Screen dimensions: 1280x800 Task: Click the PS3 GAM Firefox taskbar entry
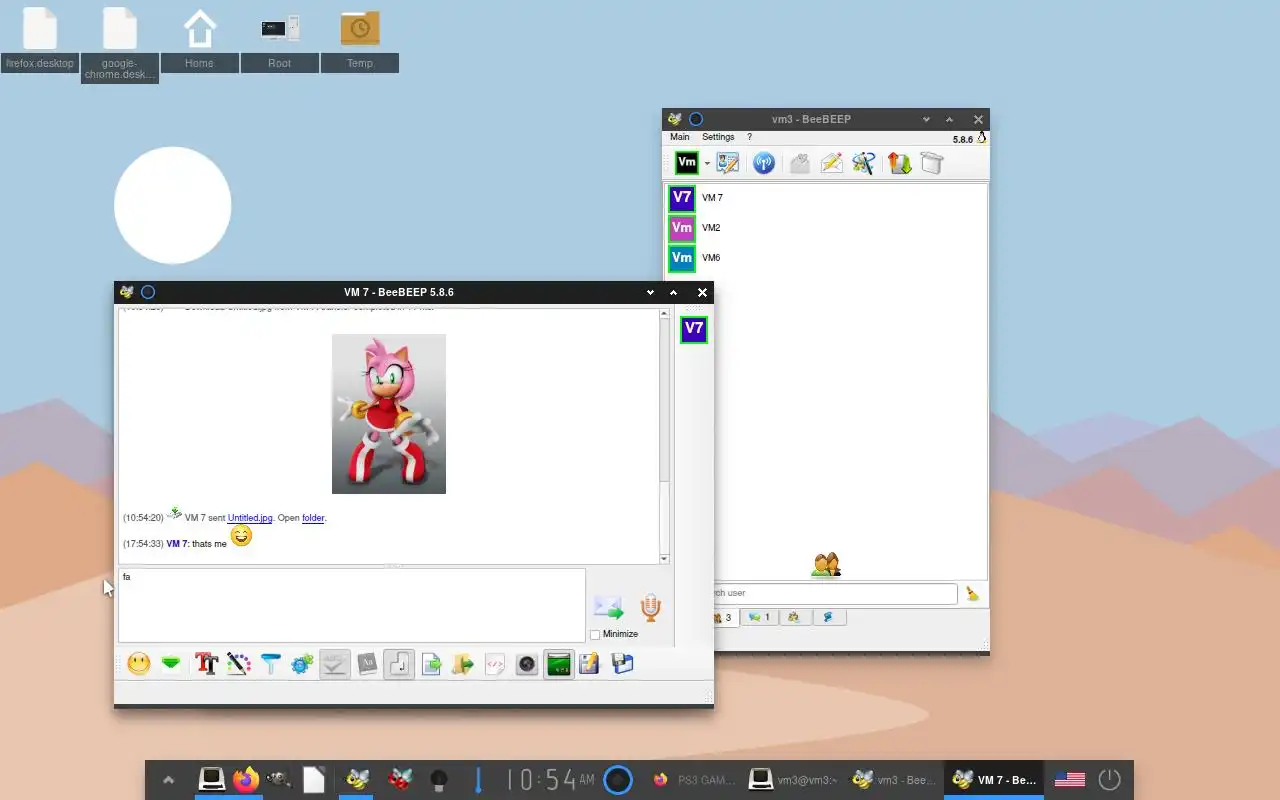[x=694, y=780]
